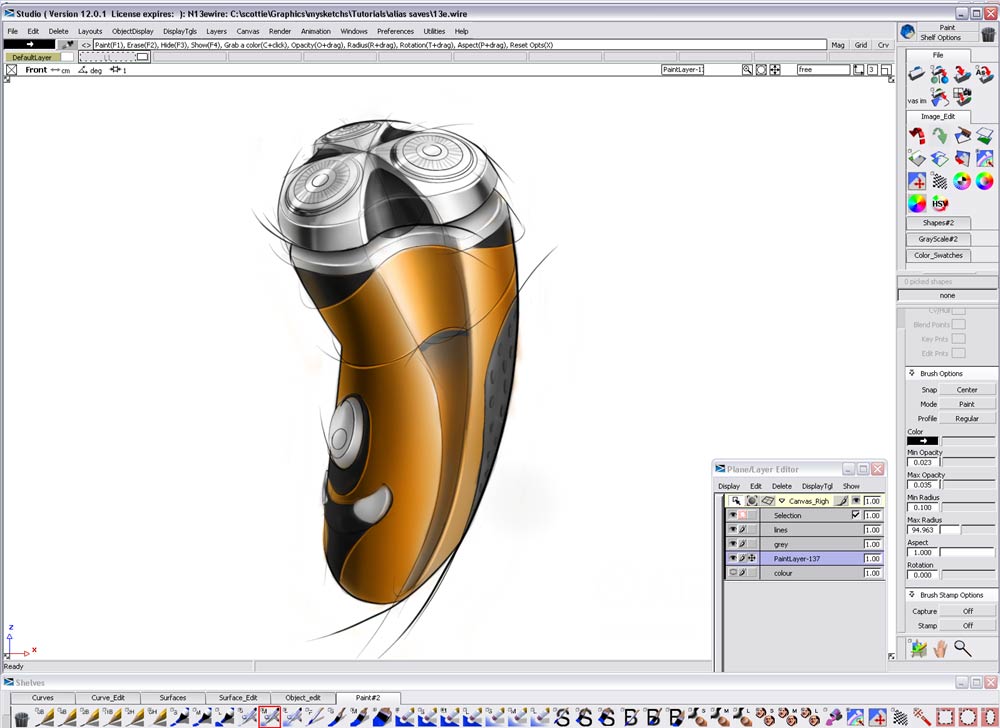Screen dimensions: 1000x728
Task: Toggle visibility of the colour layer
Action: click(731, 571)
